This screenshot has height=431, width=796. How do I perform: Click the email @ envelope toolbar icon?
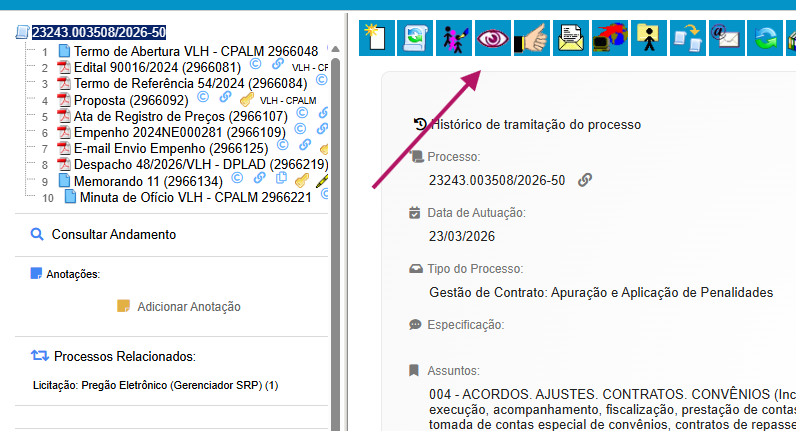pos(727,38)
